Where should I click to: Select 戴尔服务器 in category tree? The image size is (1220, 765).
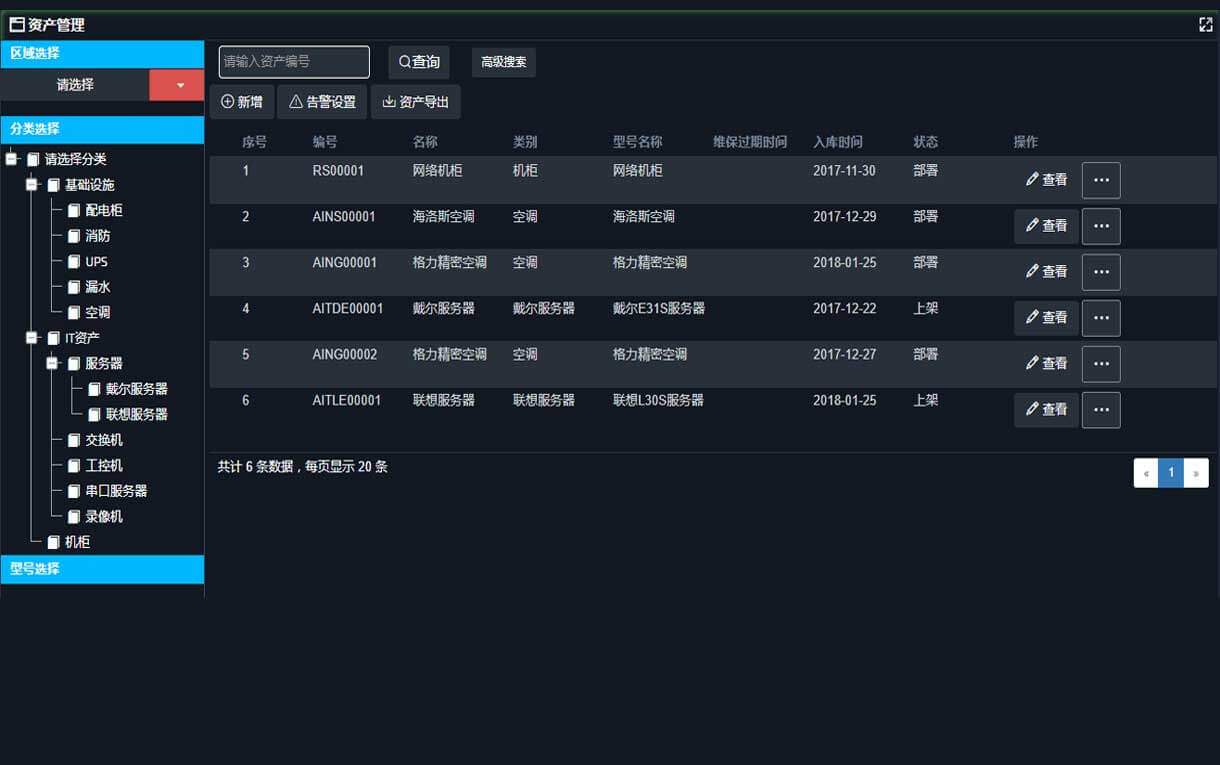click(137, 389)
